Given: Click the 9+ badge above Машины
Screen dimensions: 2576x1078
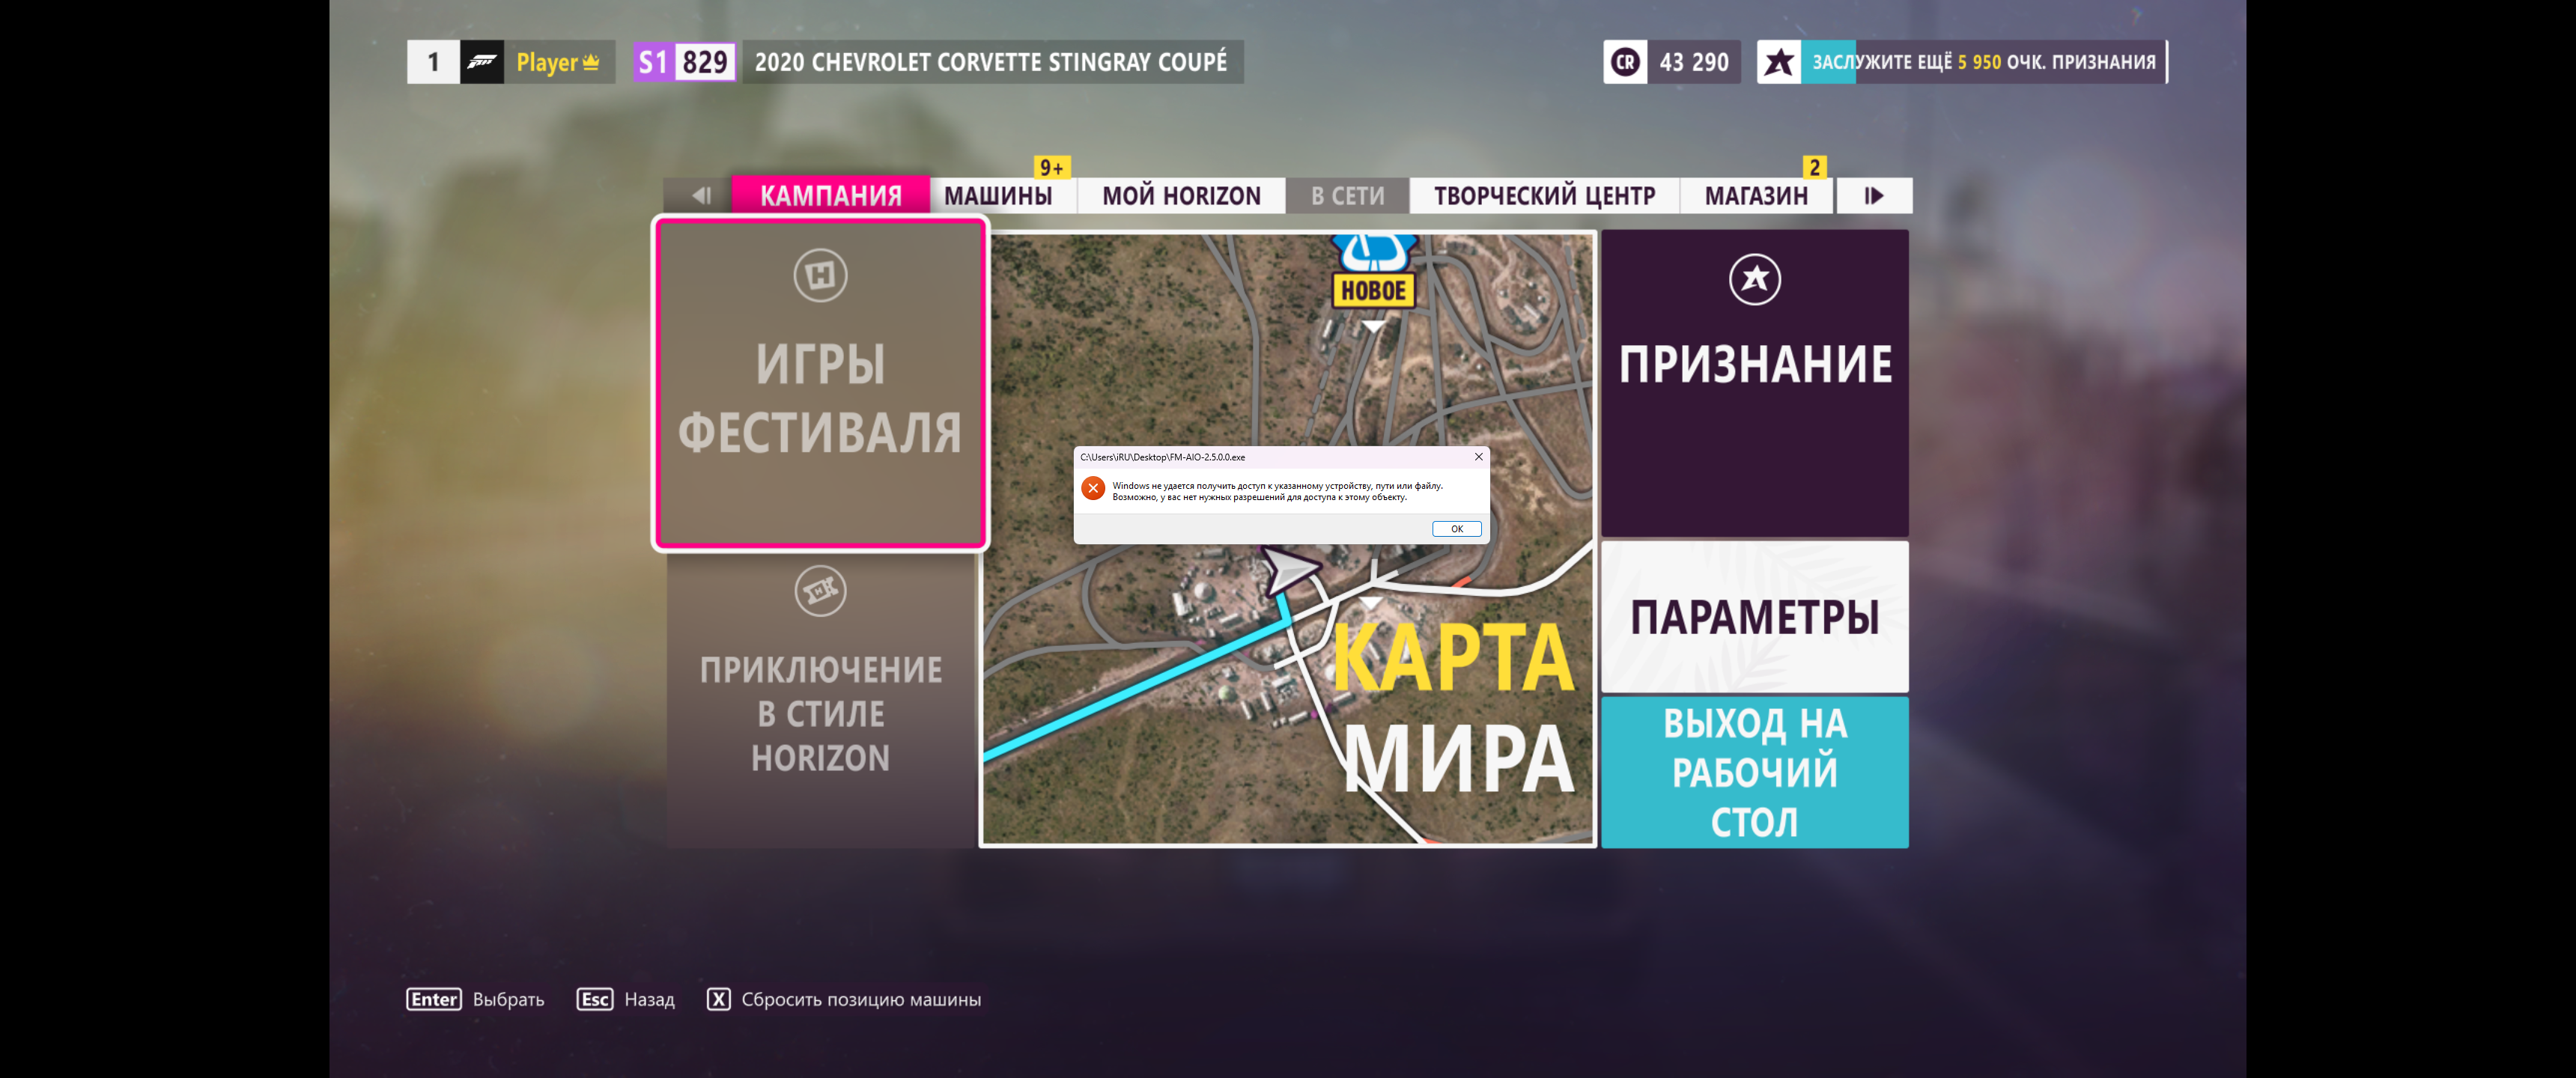Looking at the screenshot, I should tap(1051, 167).
